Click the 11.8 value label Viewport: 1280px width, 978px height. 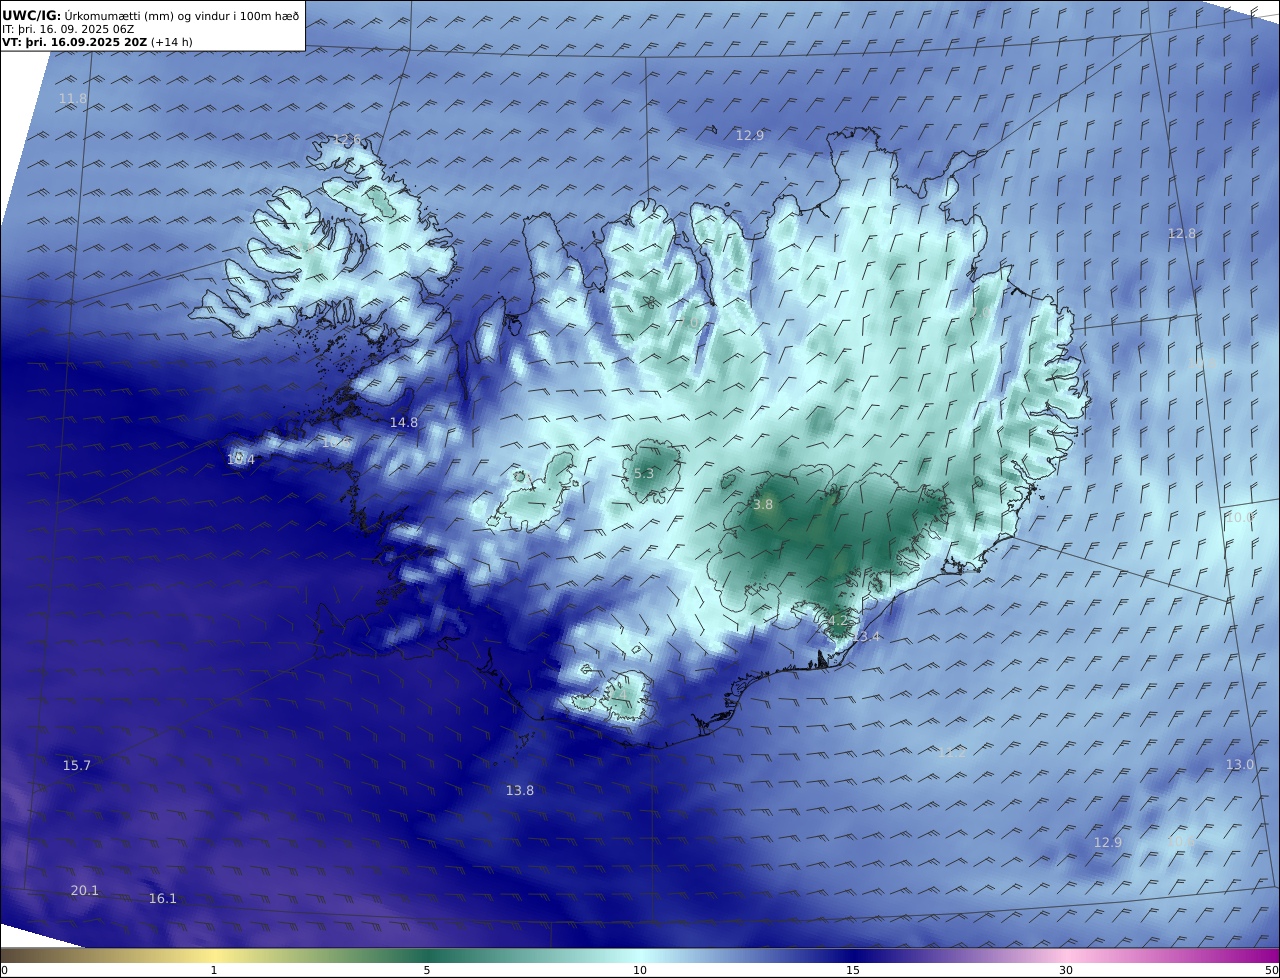[73, 98]
